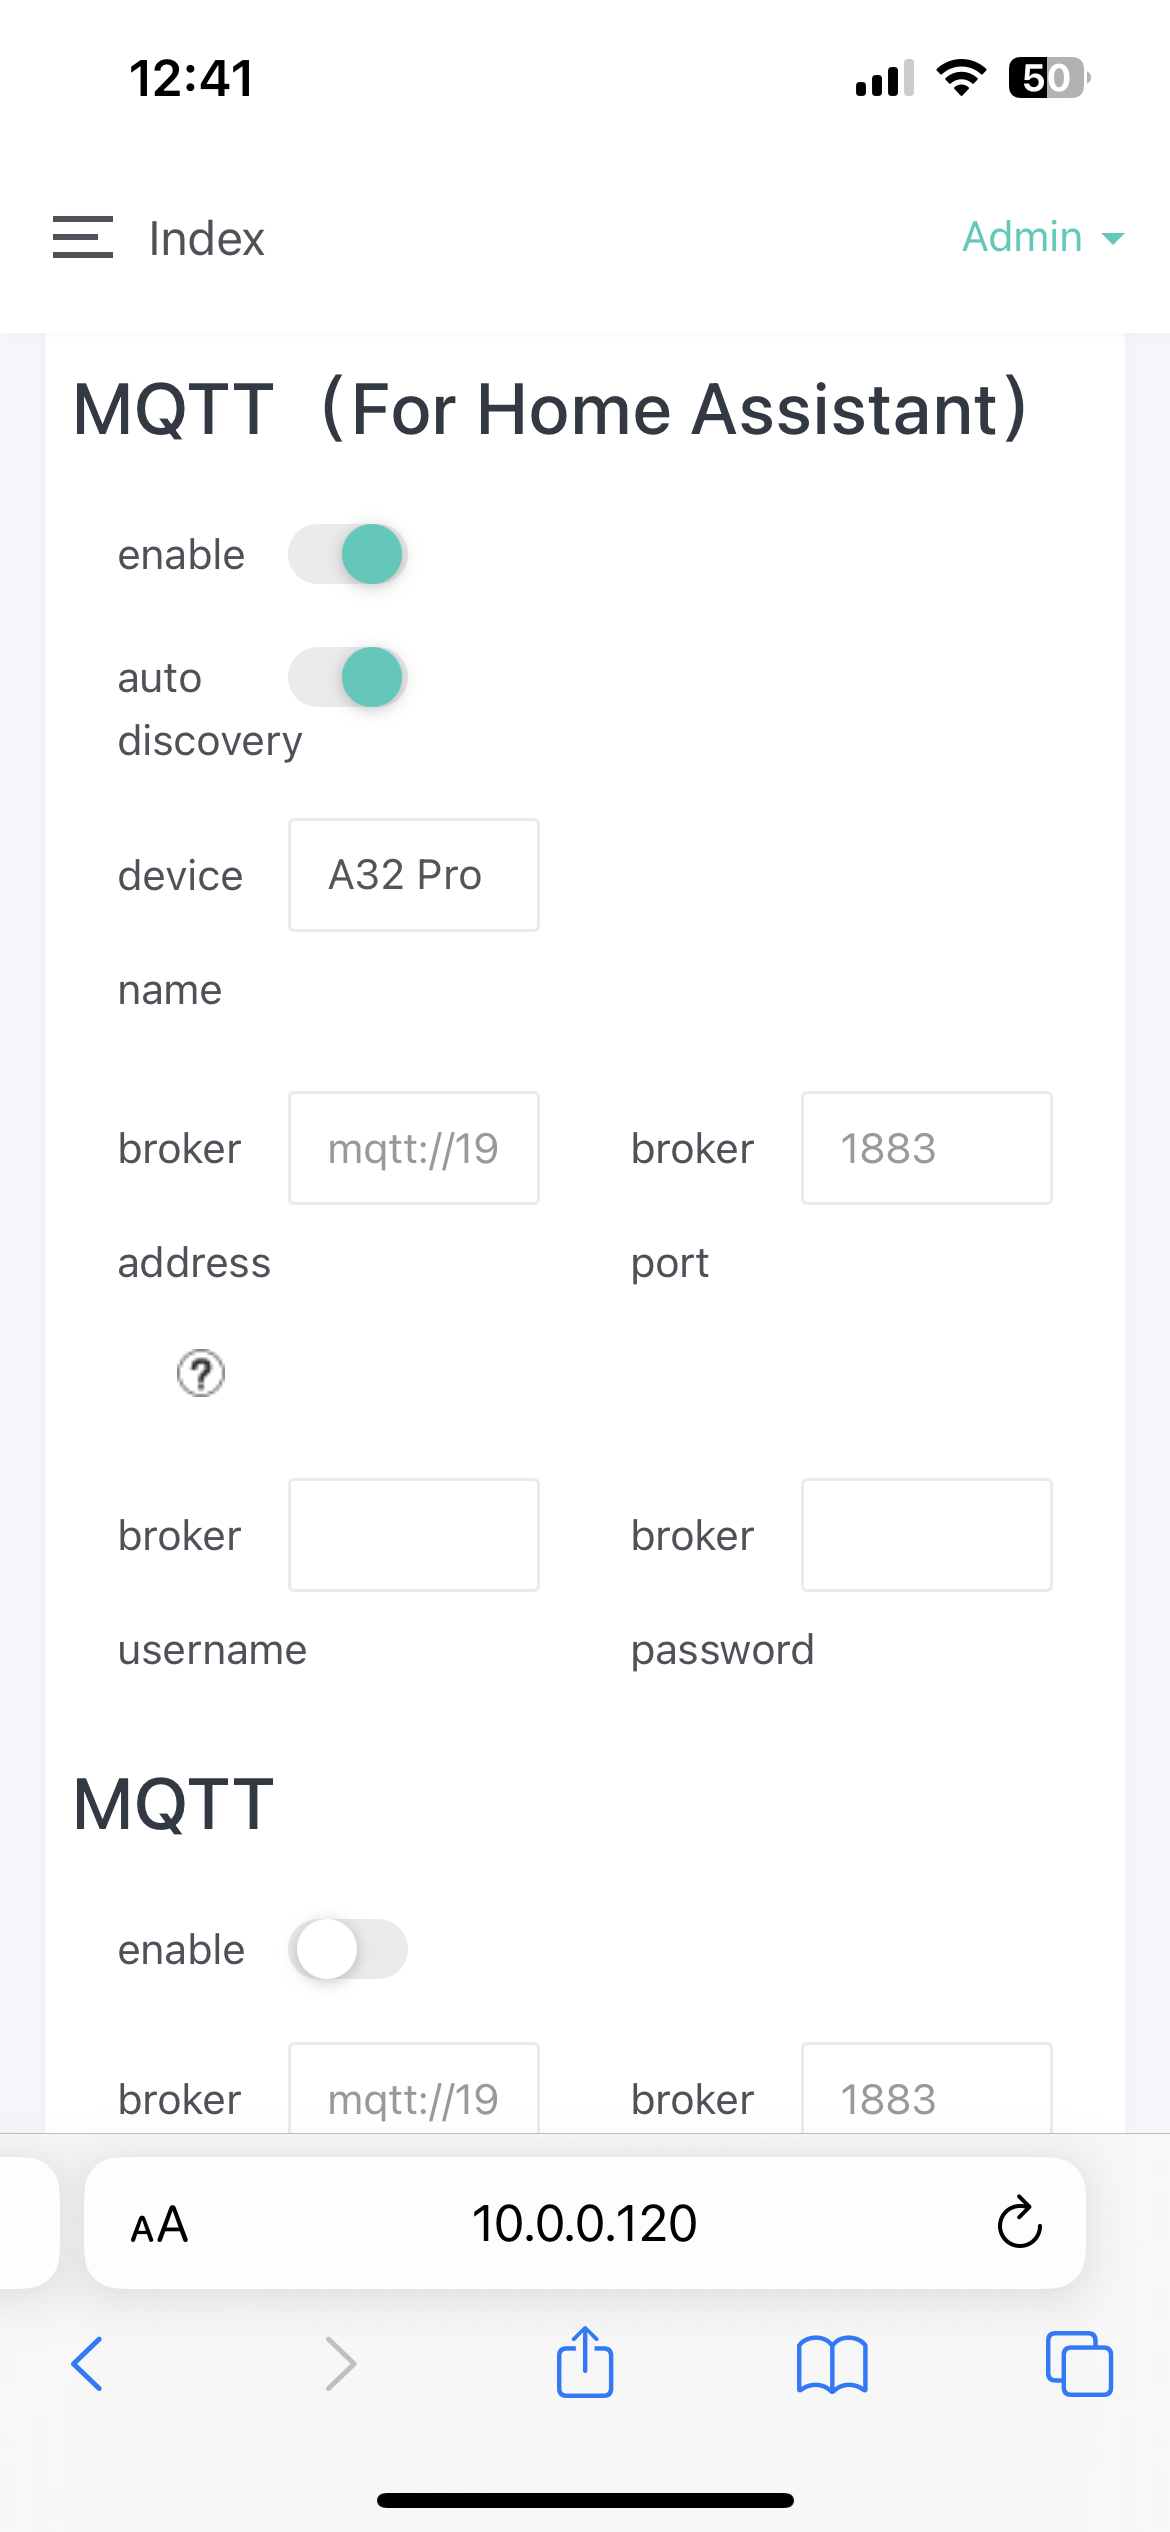
Task: Open the hamburger navigation menu
Action: click(82, 237)
